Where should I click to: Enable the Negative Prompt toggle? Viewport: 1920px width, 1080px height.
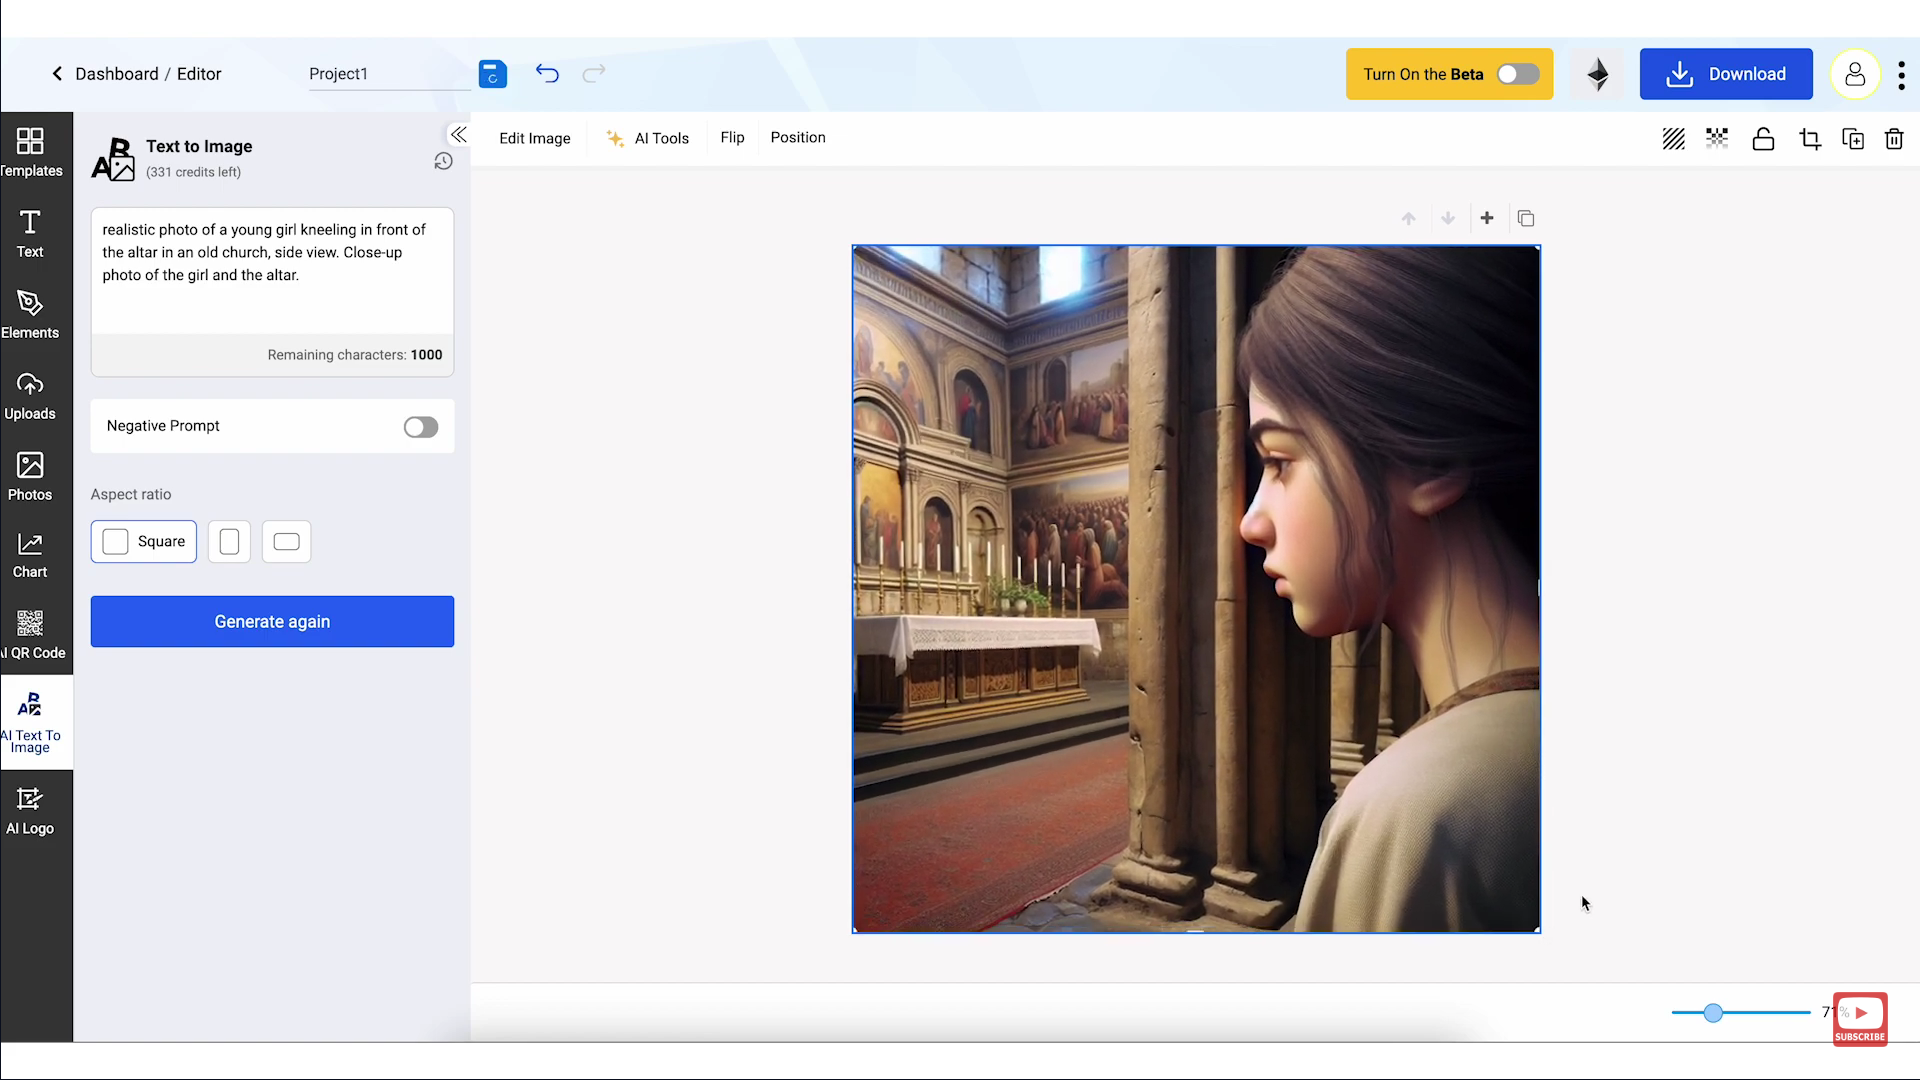click(x=420, y=426)
